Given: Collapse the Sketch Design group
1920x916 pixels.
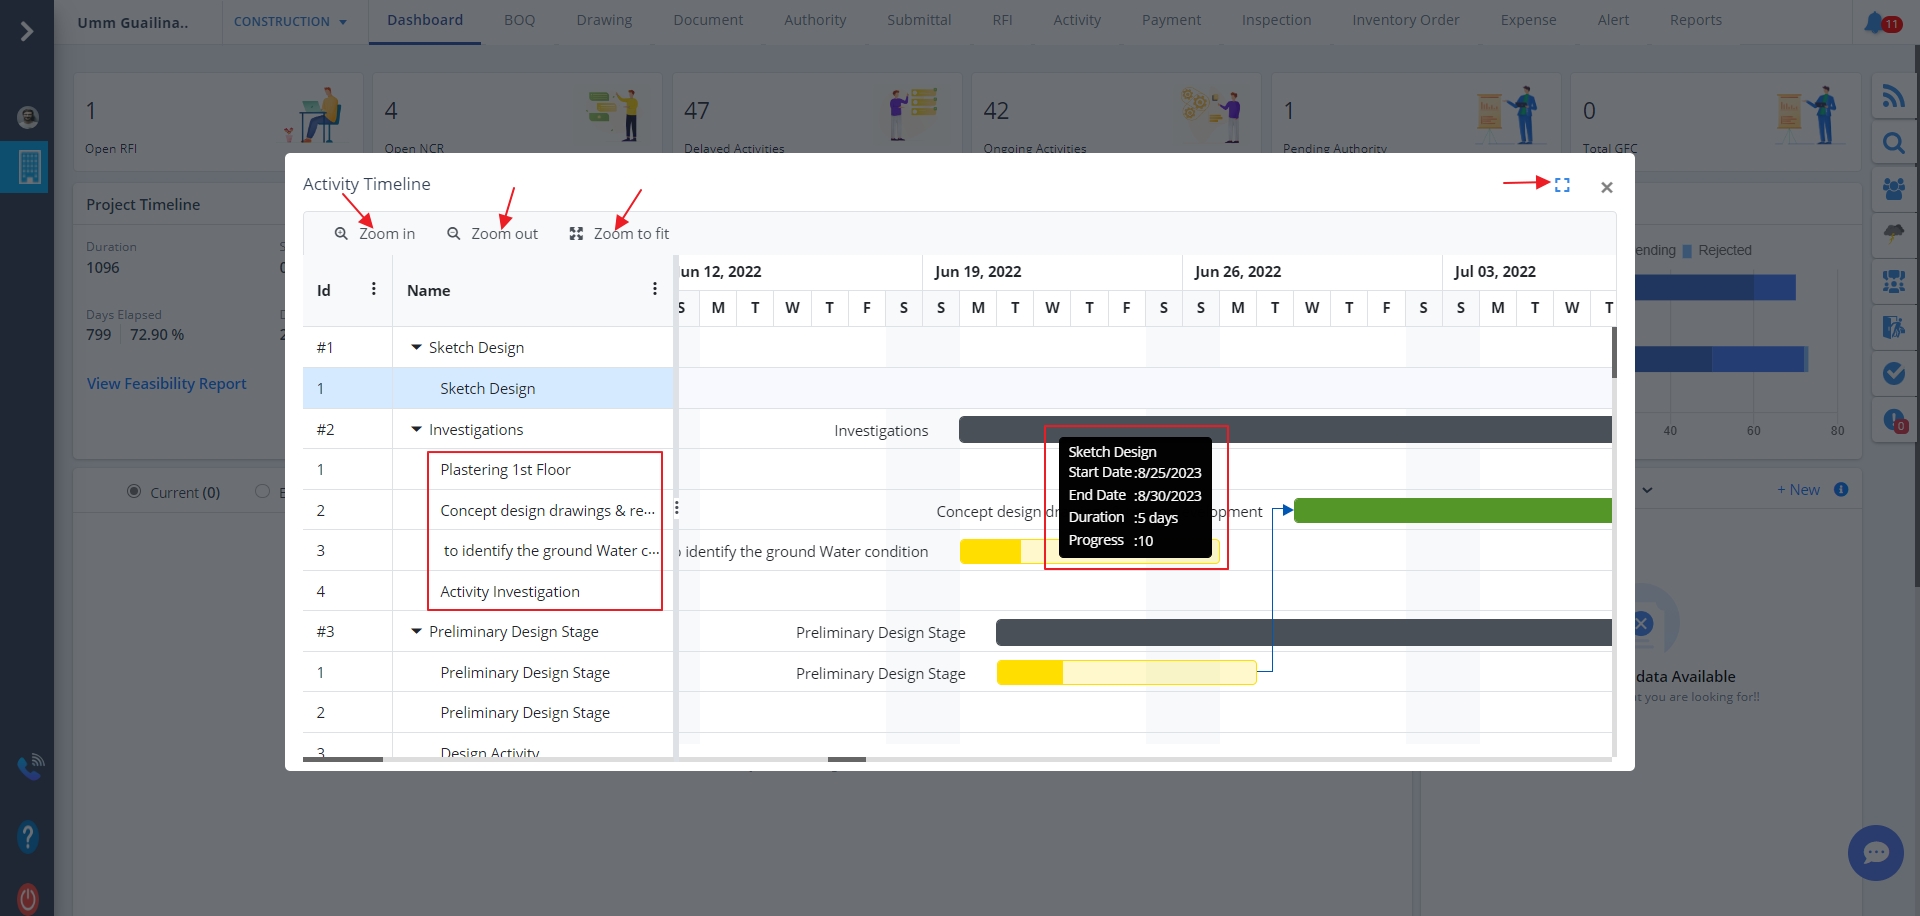Looking at the screenshot, I should (x=417, y=347).
